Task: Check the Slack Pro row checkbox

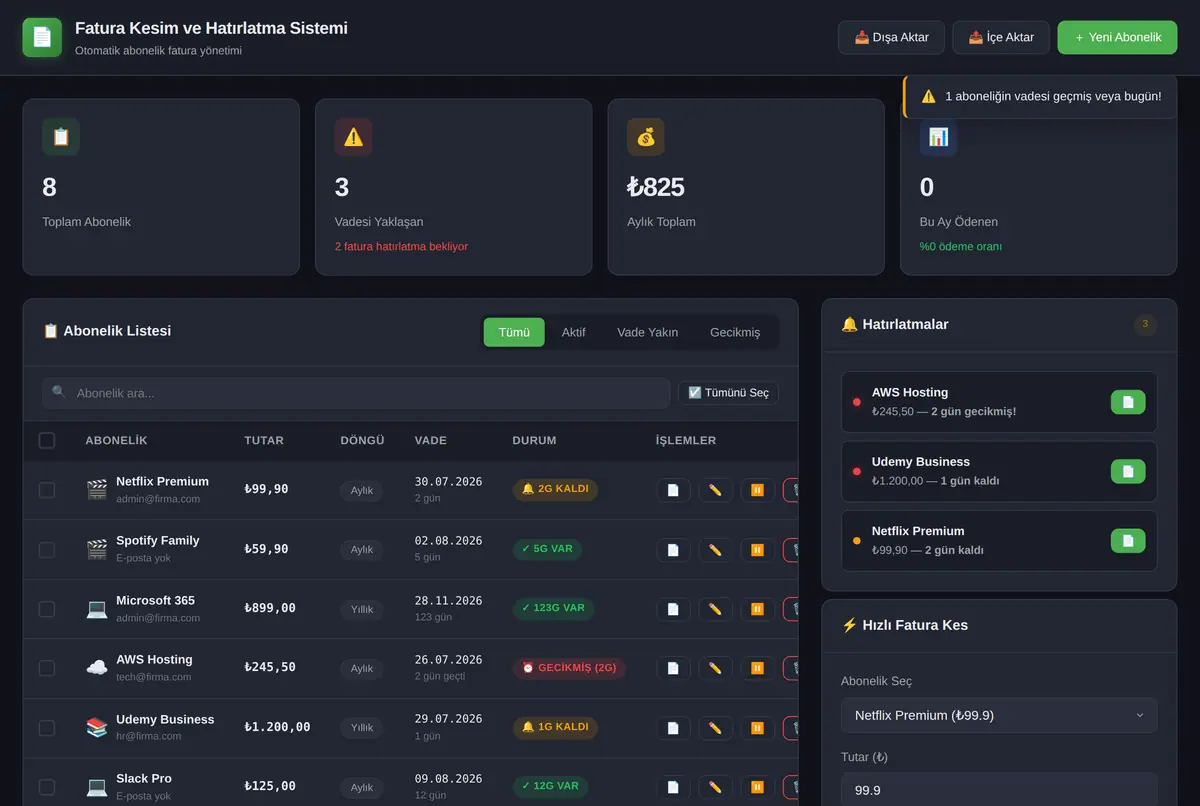Action: pyautogui.click(x=47, y=787)
